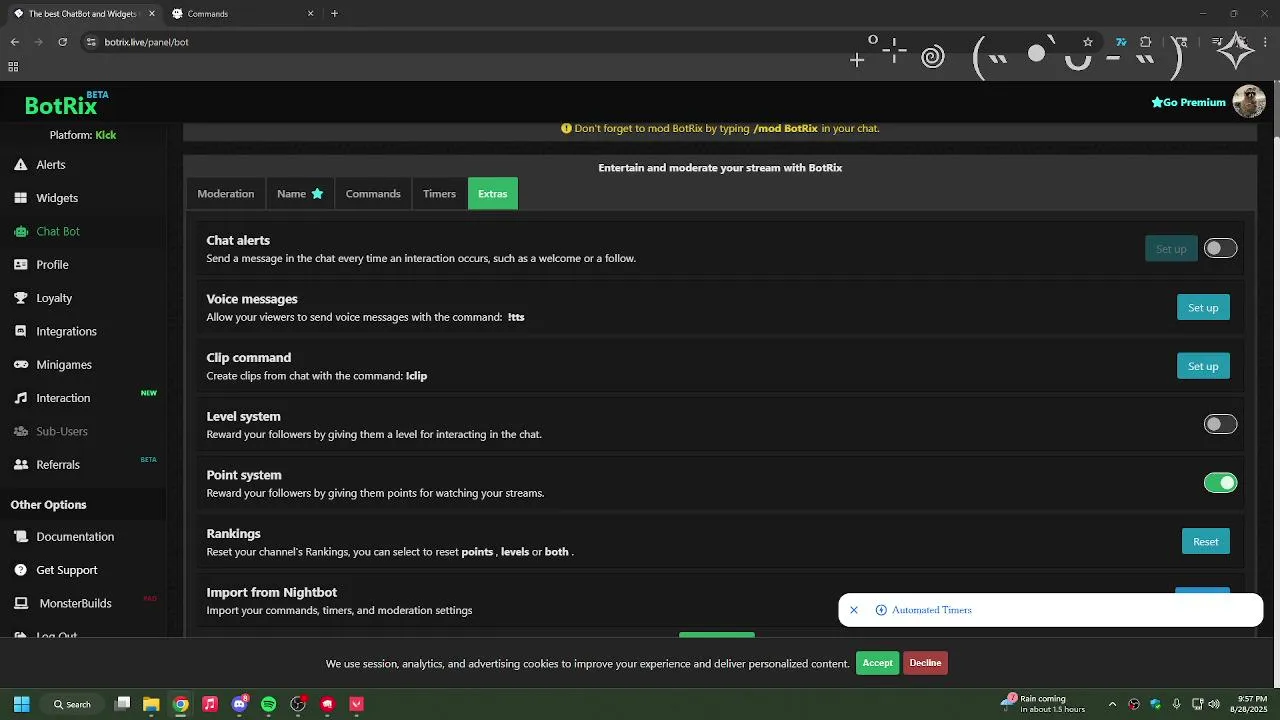Image resolution: width=1280 pixels, height=720 pixels.
Task: Click the Profile card icon in sidebar
Action: (20, 265)
